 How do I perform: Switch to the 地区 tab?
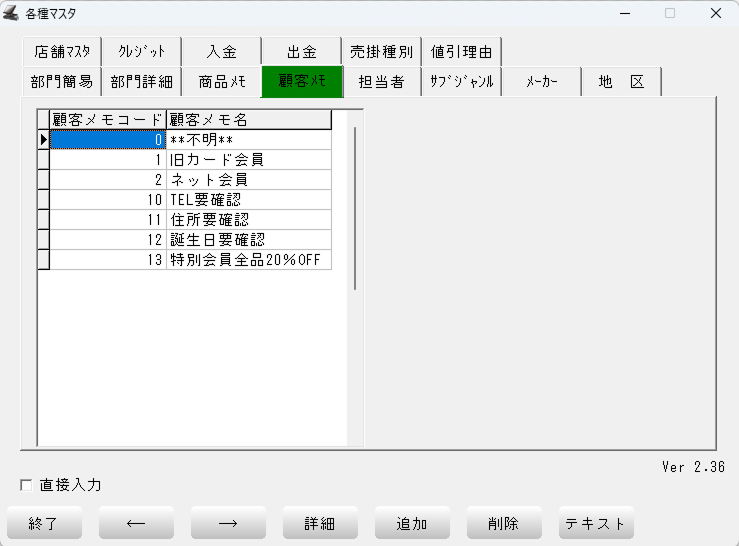point(621,82)
